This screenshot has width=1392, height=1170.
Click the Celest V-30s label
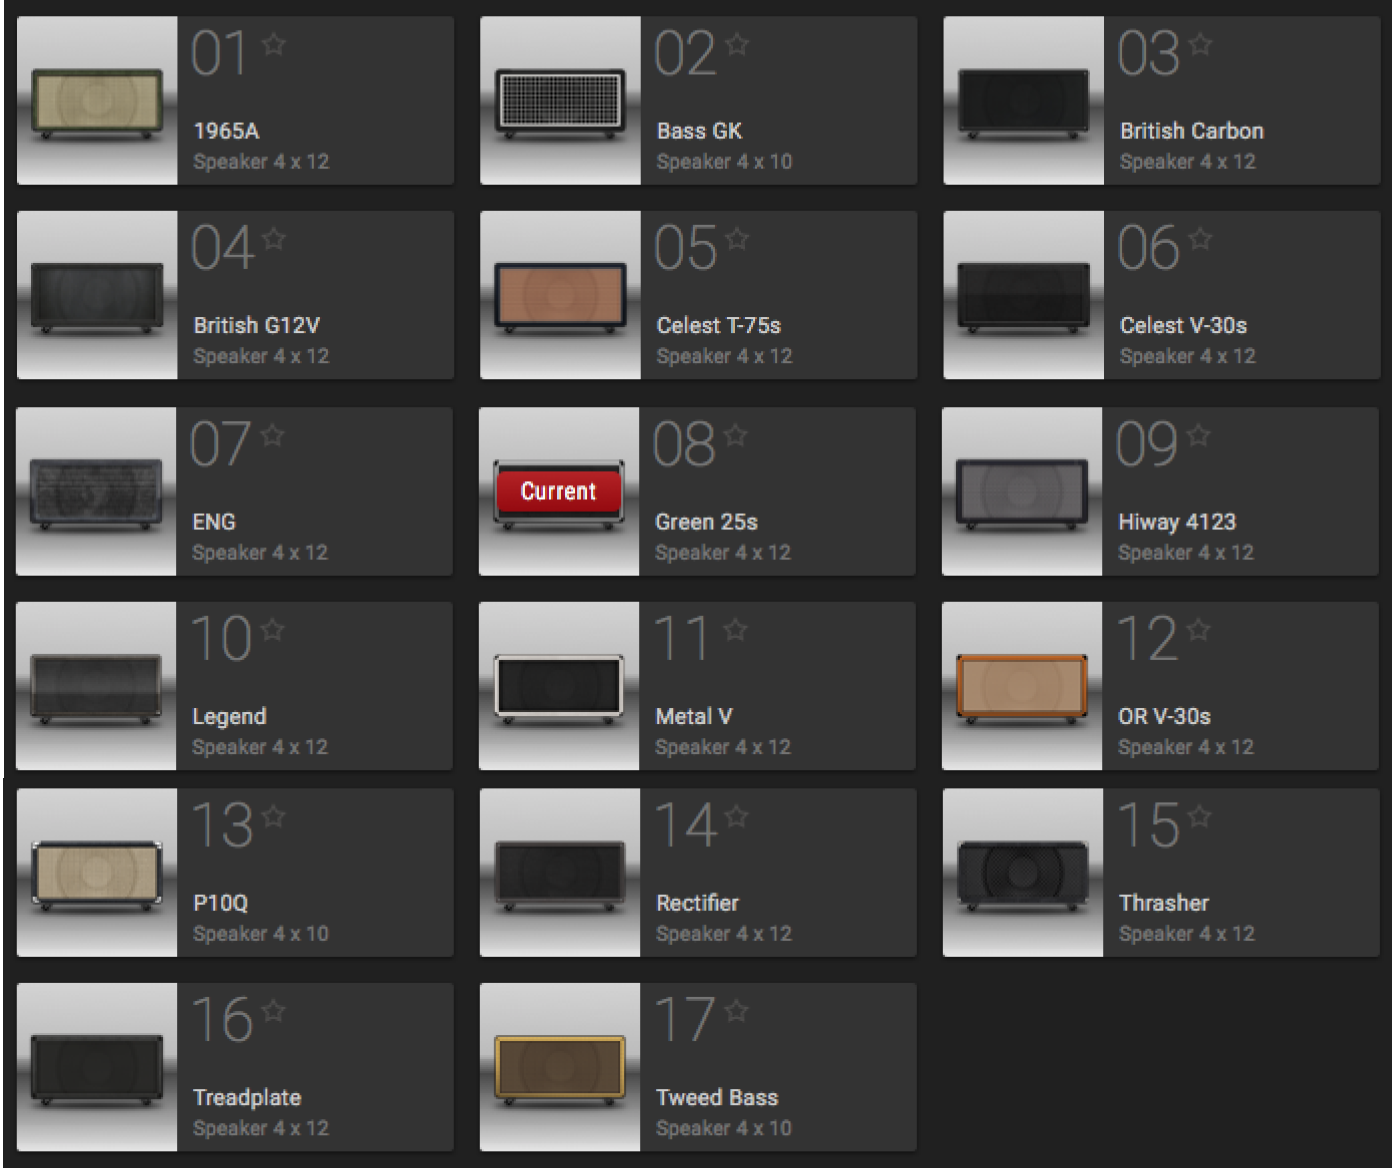tap(1183, 325)
